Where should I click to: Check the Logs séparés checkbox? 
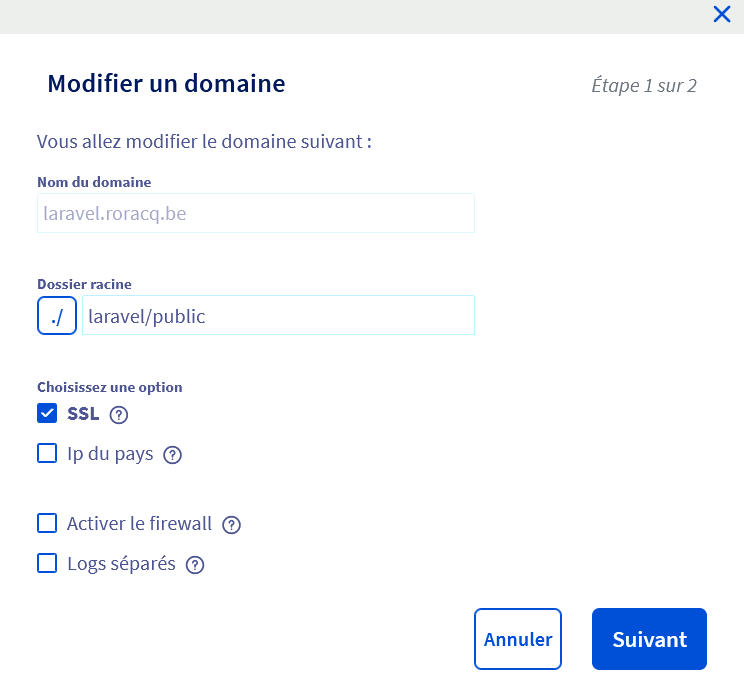[x=47, y=563]
